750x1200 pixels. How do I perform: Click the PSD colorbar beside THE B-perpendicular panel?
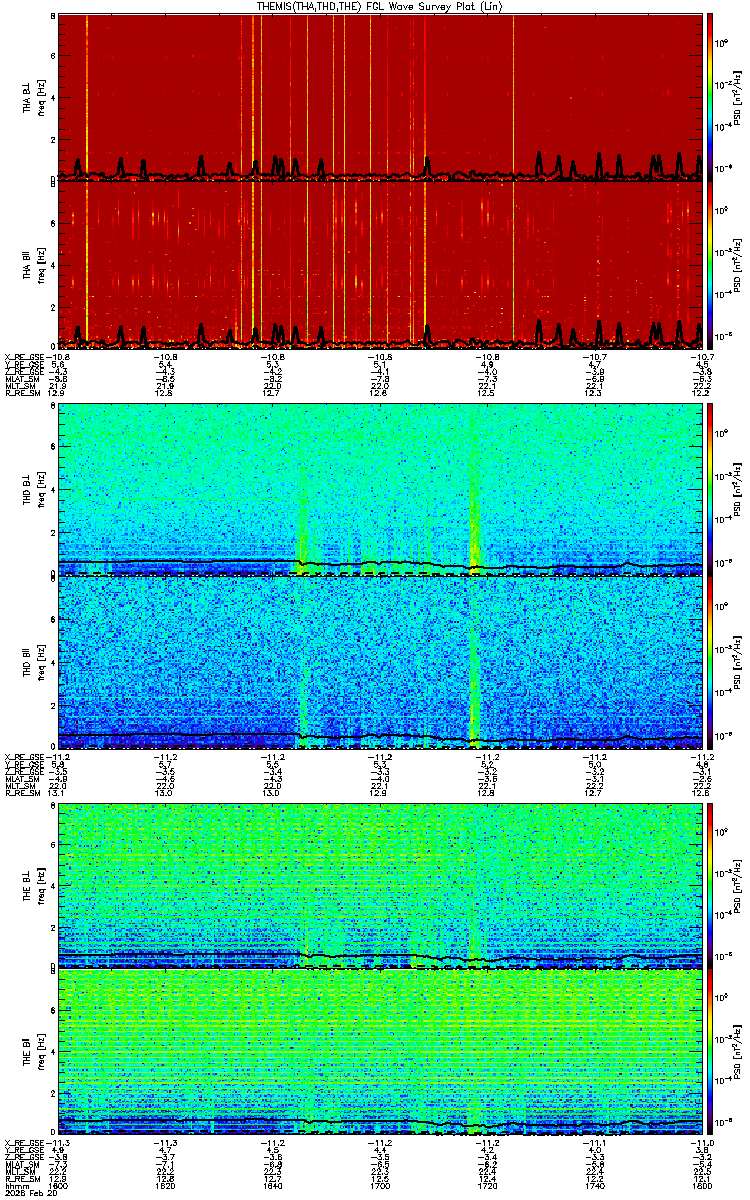point(710,884)
